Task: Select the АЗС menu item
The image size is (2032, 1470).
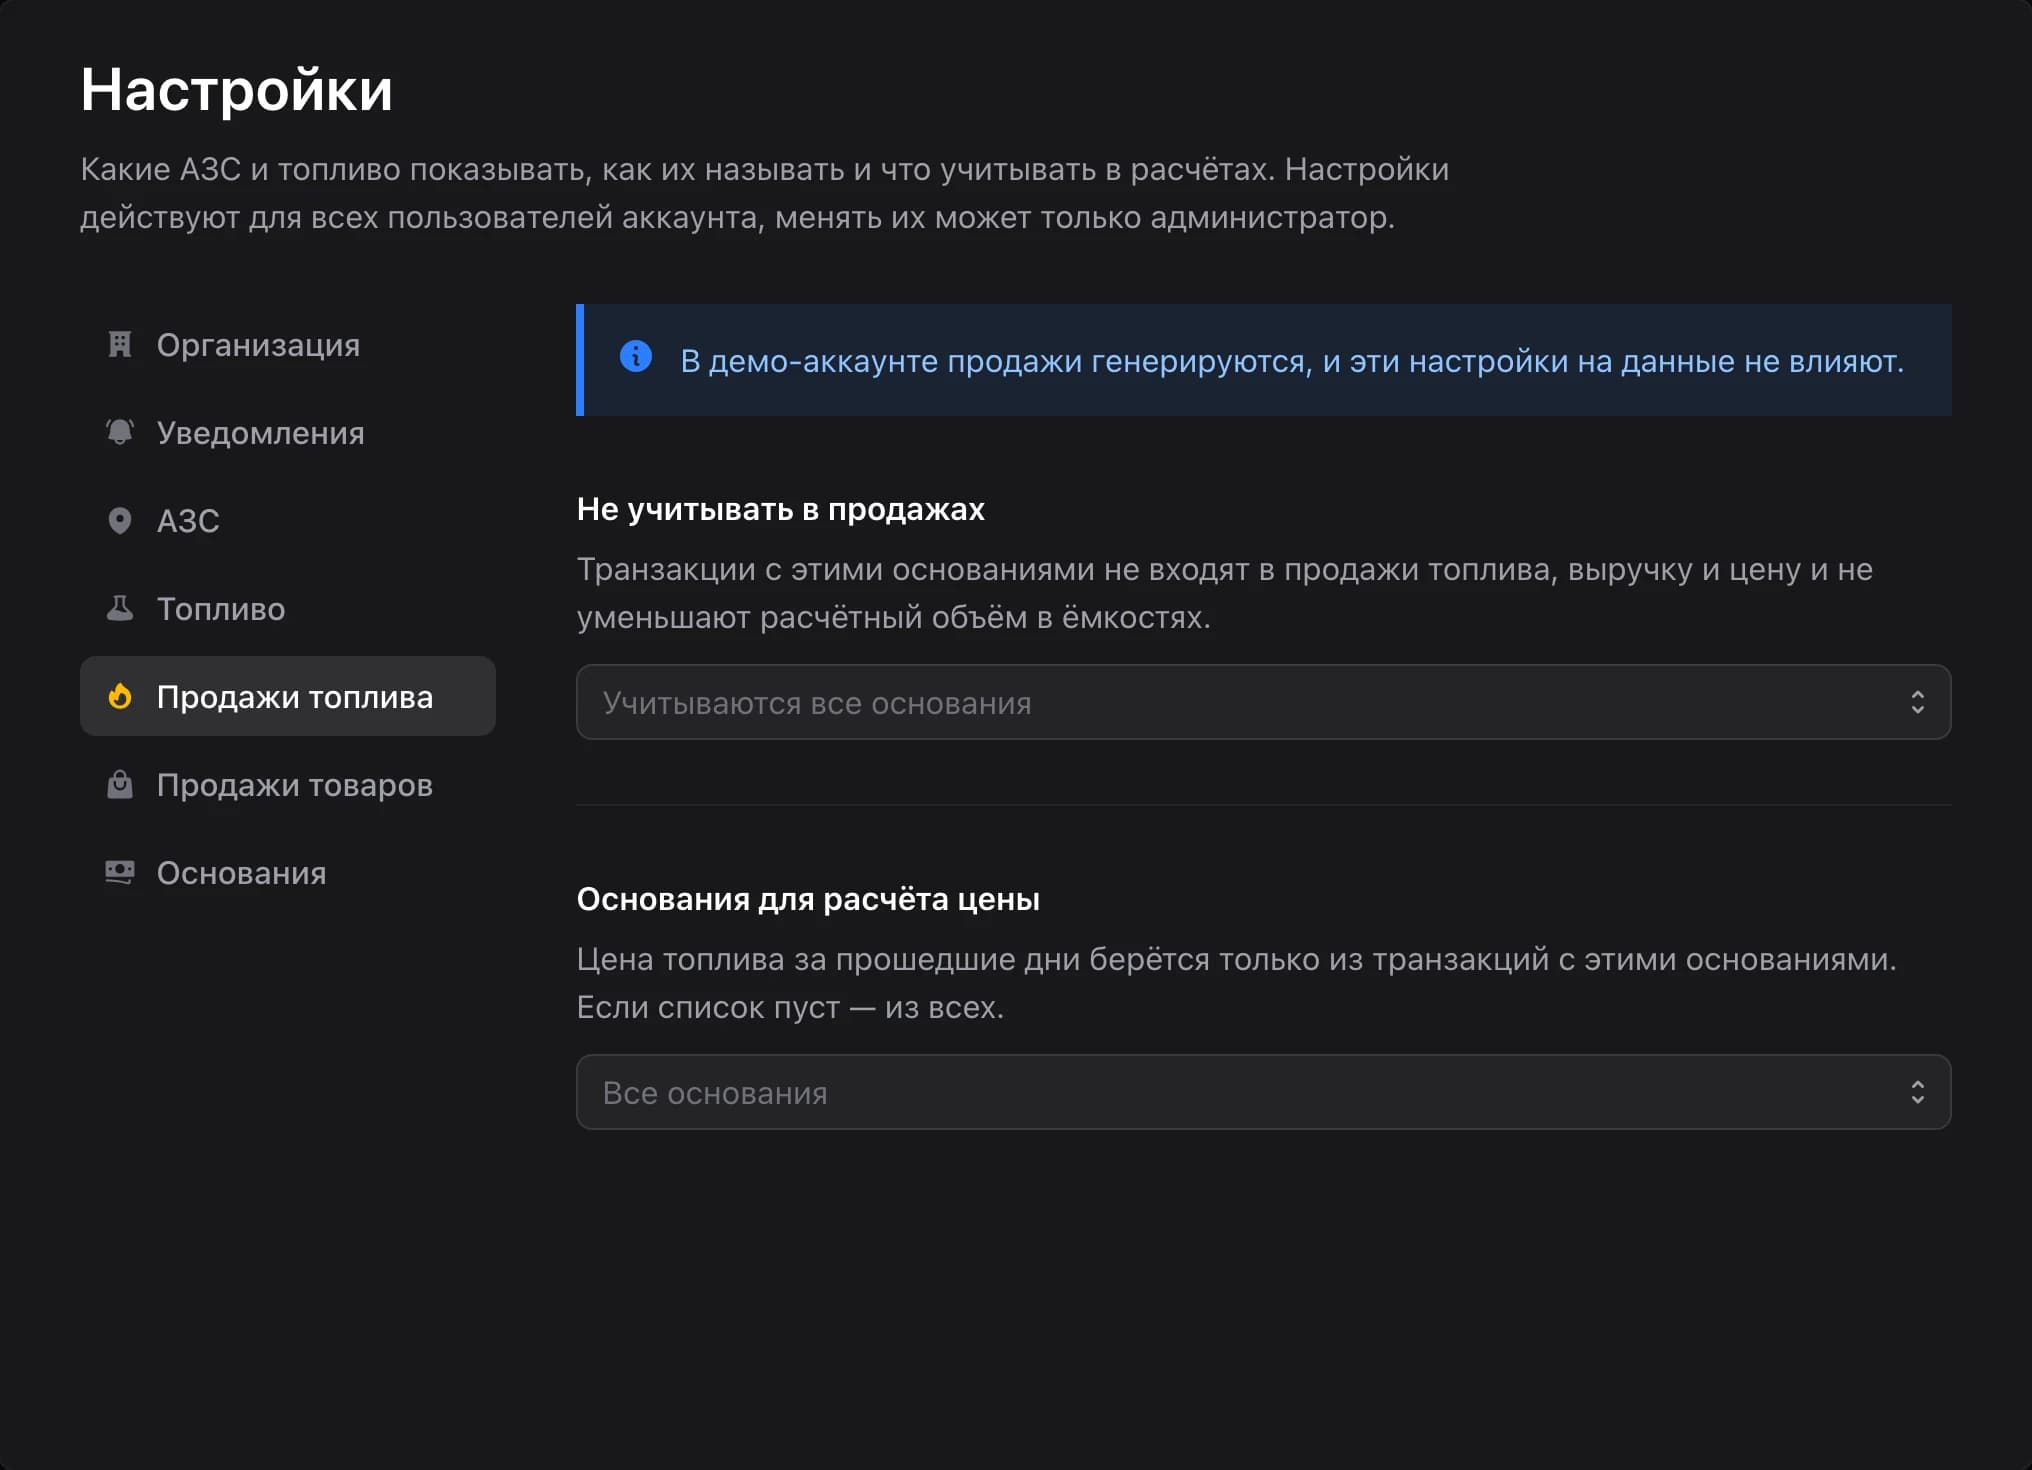Action: point(288,521)
